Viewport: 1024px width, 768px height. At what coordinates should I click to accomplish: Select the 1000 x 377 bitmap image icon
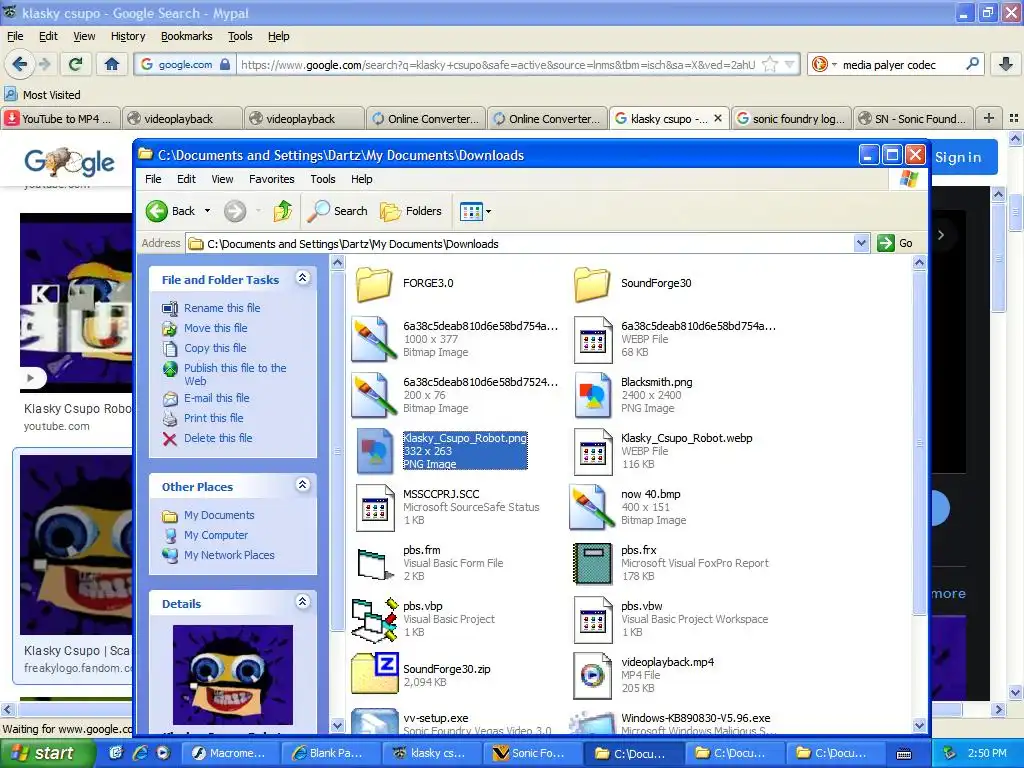click(x=374, y=340)
